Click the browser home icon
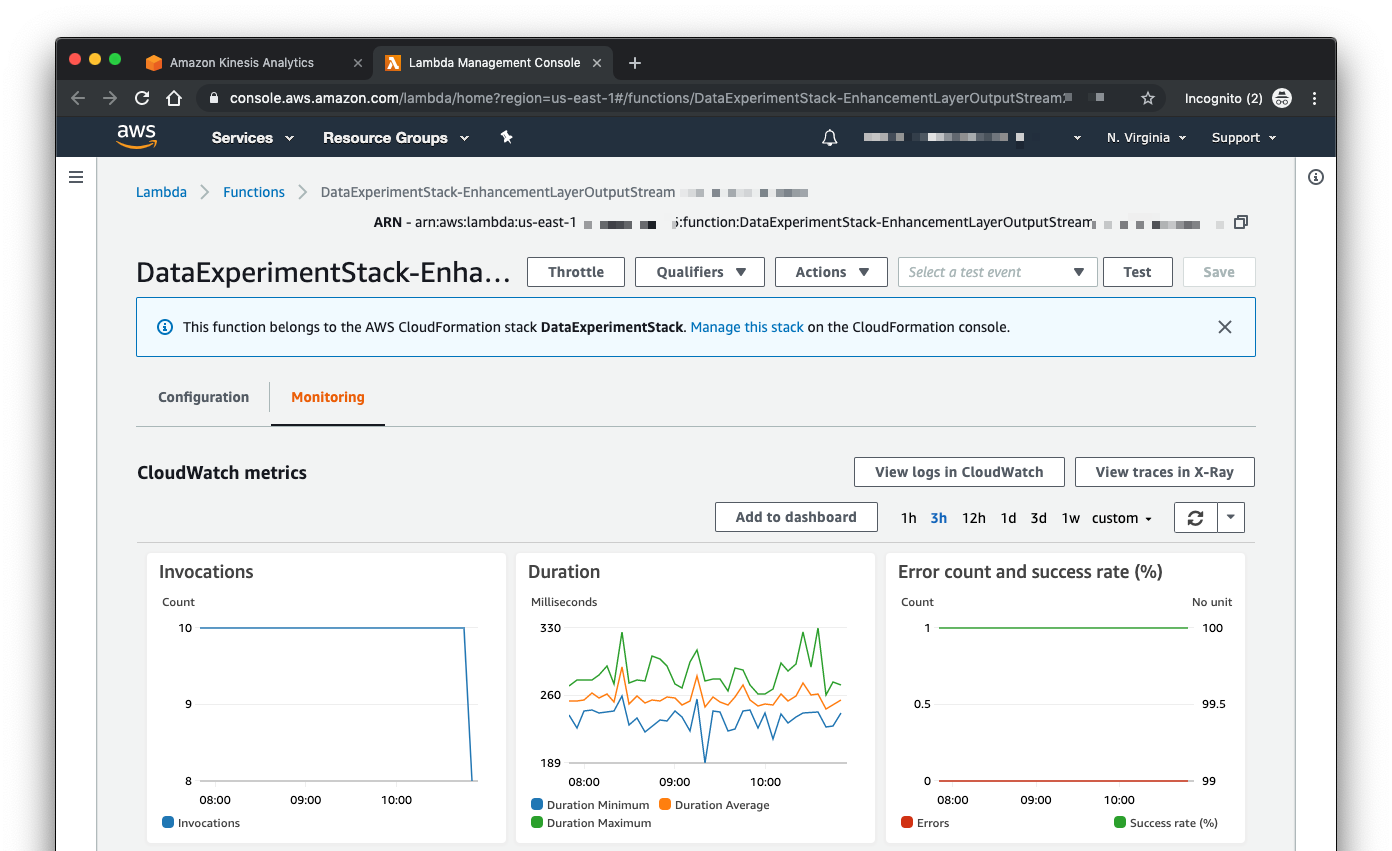This screenshot has height=851, width=1392. (174, 98)
